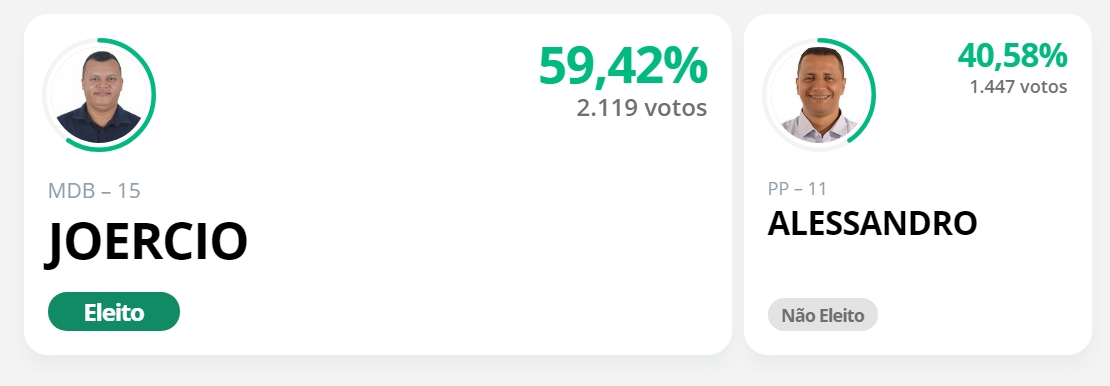The height and width of the screenshot is (386, 1110).
Task: Click Alessandro's candidate photo
Action: point(818,95)
